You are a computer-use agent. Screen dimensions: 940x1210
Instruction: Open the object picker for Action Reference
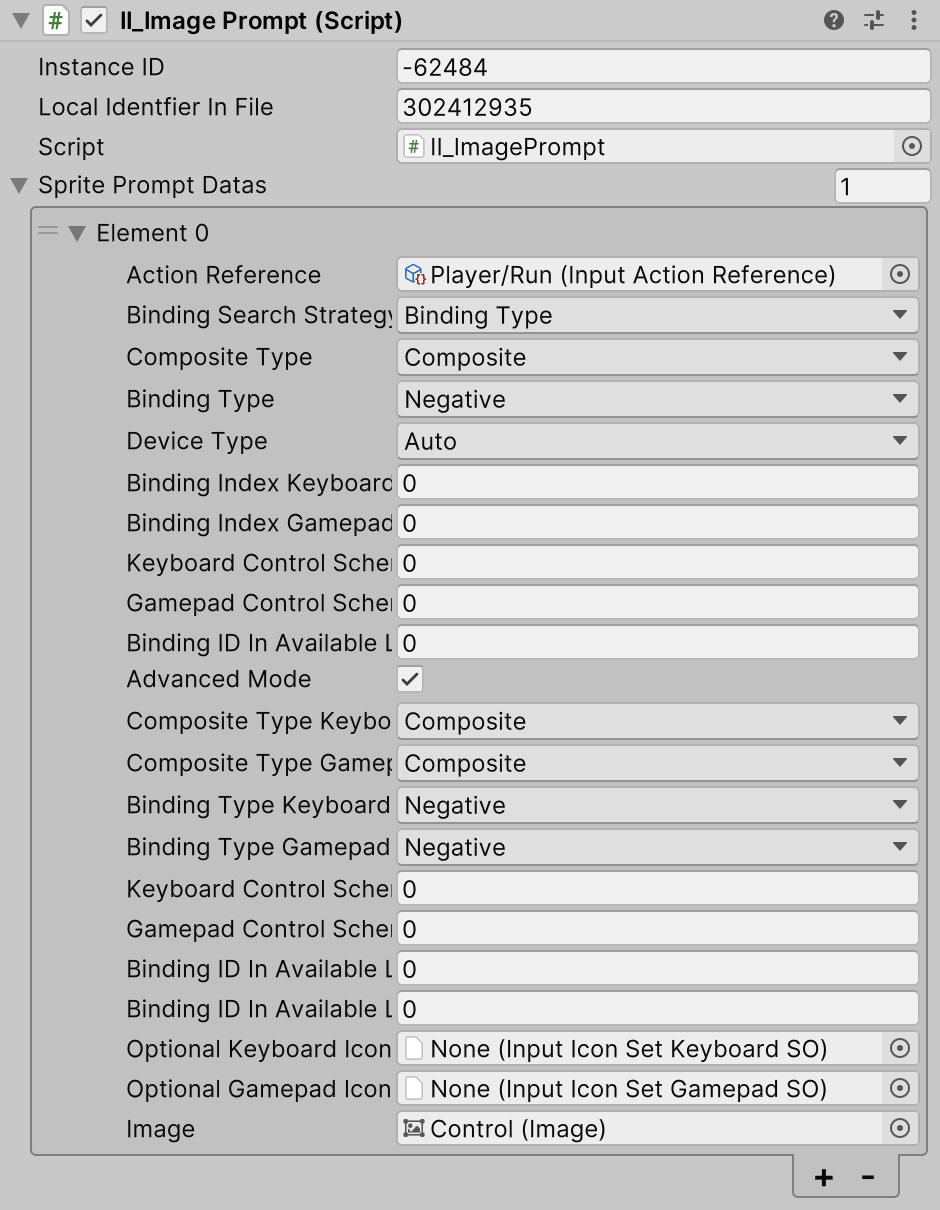pos(899,274)
